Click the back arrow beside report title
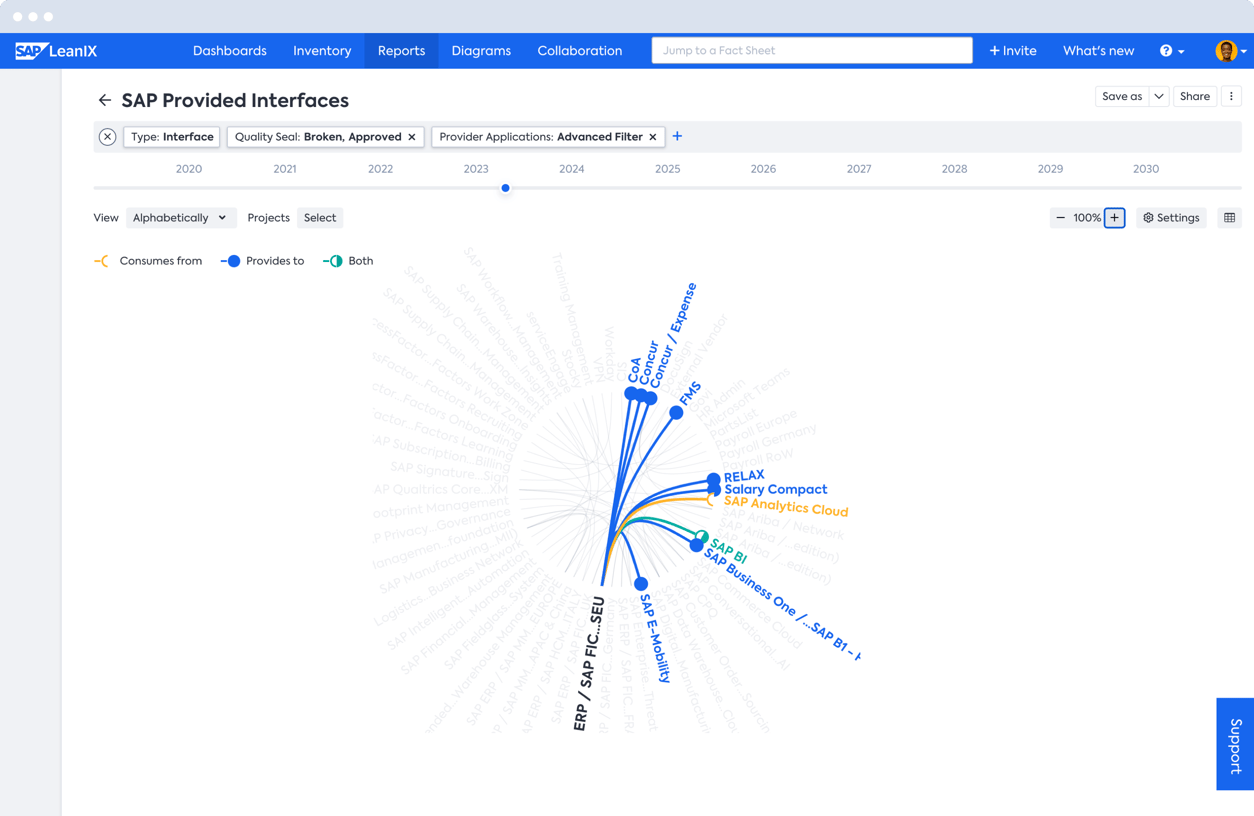 pos(104,100)
